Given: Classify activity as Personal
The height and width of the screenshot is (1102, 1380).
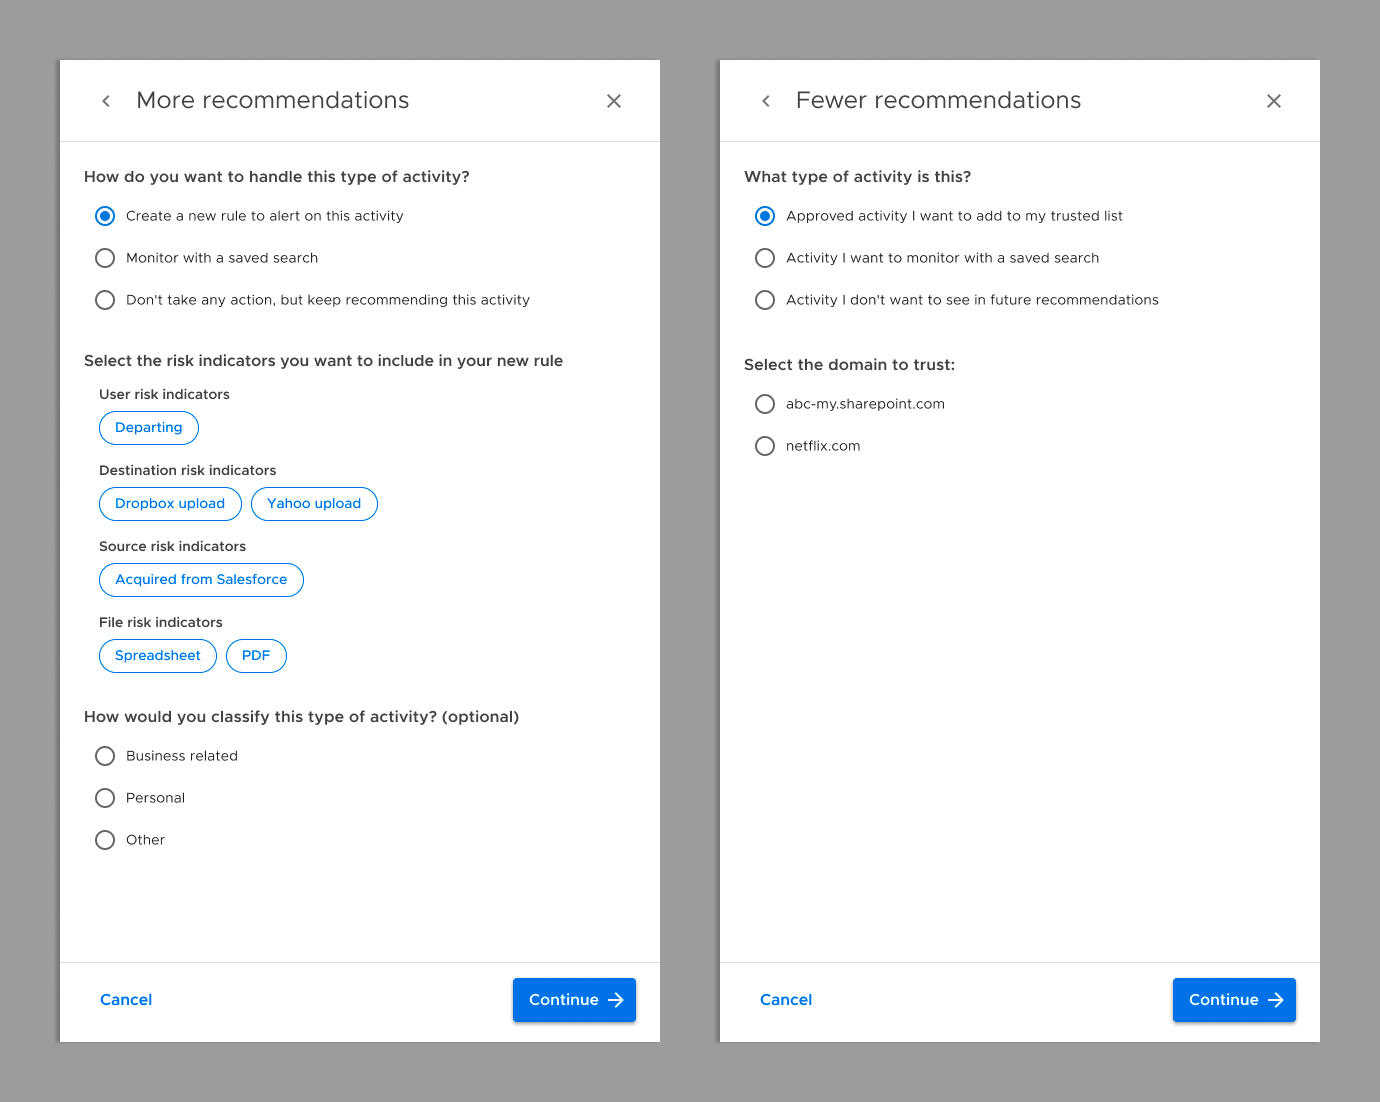Looking at the screenshot, I should pos(105,798).
